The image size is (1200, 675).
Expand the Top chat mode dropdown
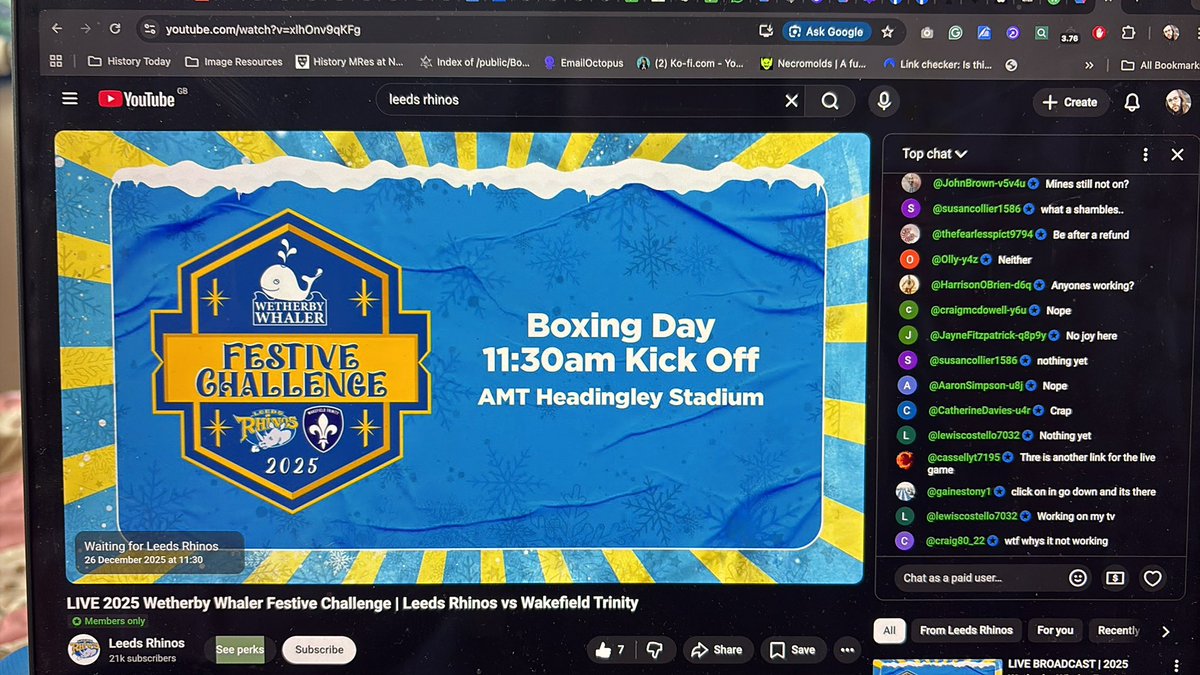pyautogui.click(x=935, y=154)
